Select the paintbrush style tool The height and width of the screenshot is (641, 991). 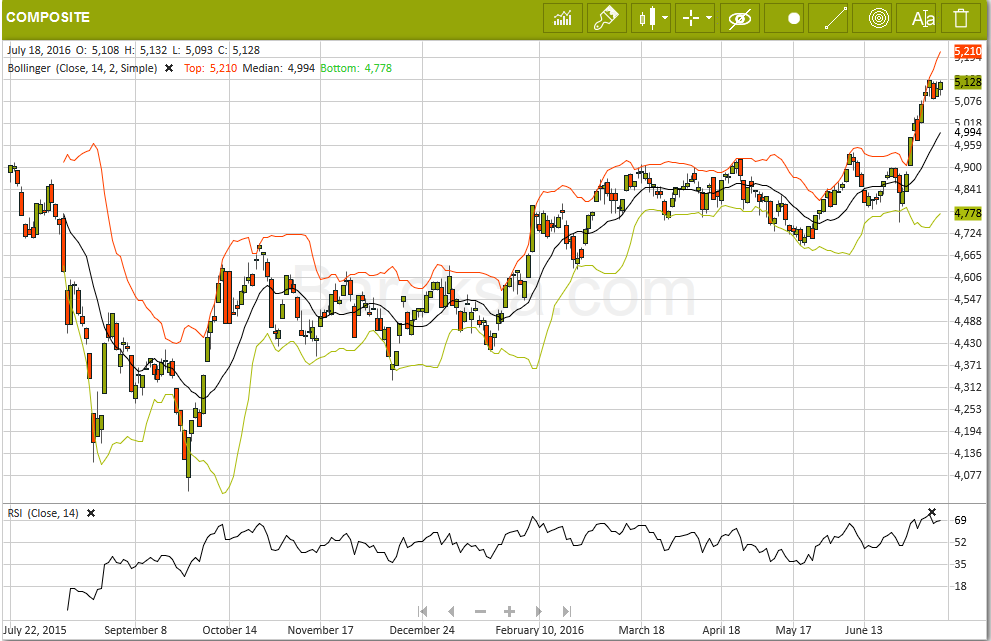pos(606,18)
